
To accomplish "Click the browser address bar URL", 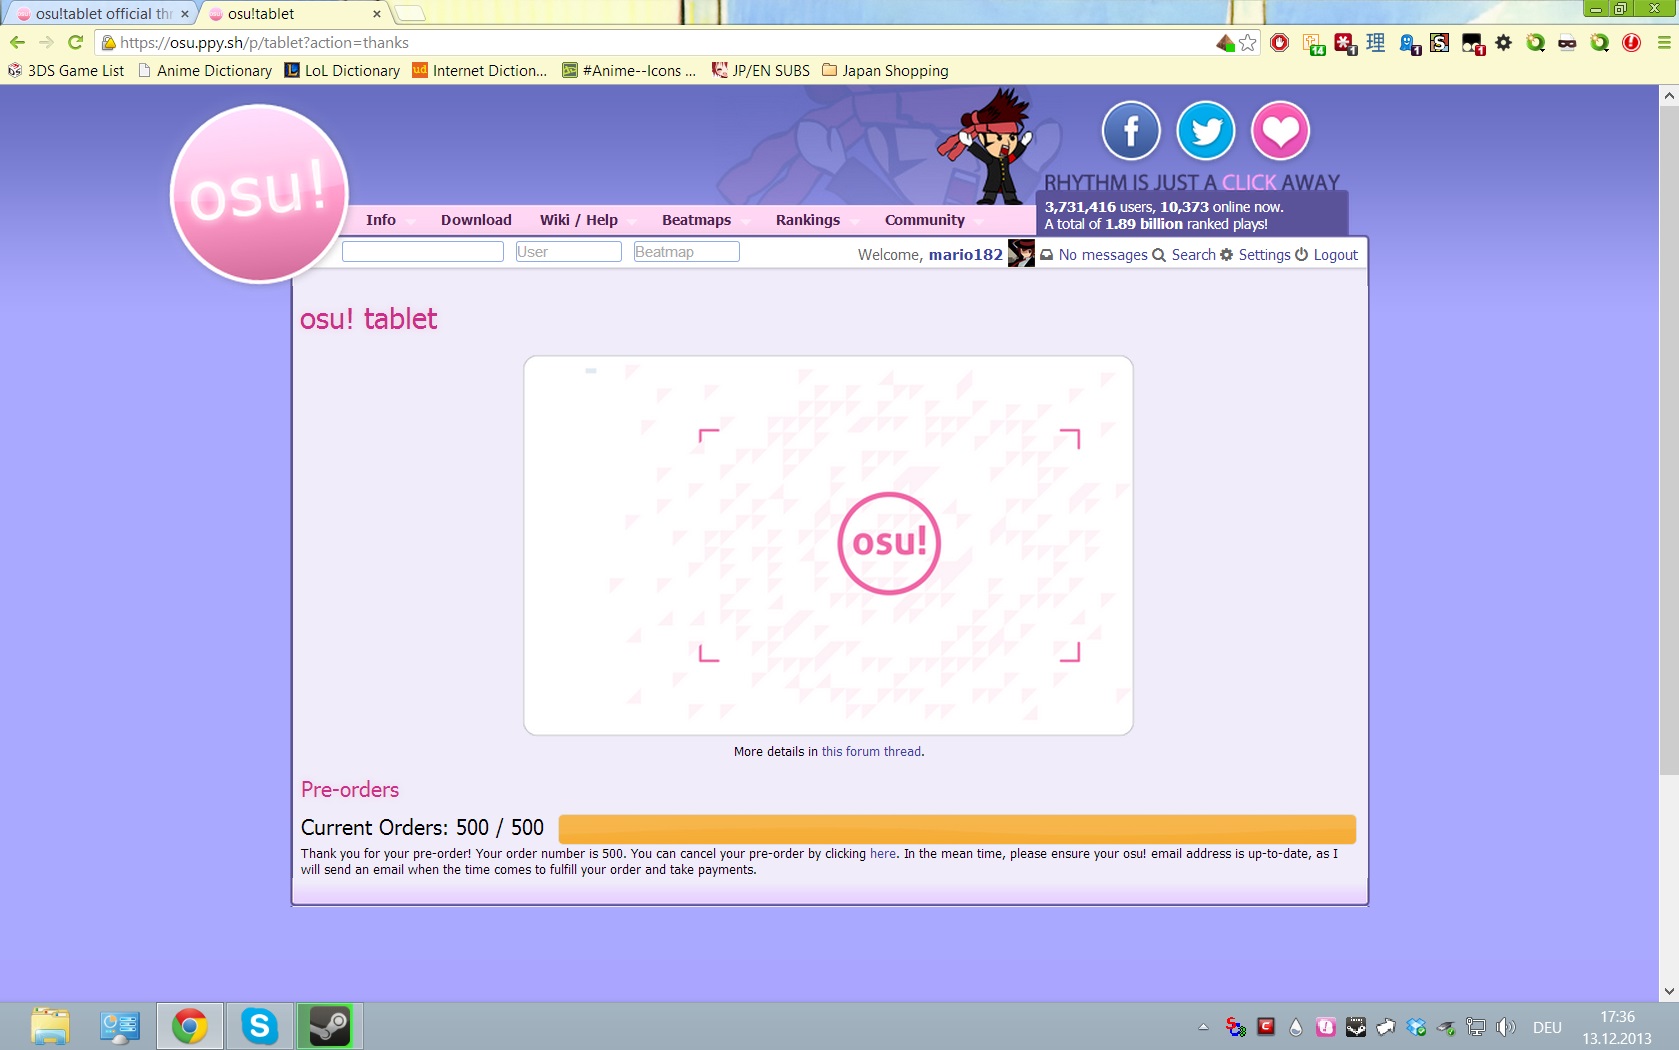I will [x=264, y=43].
